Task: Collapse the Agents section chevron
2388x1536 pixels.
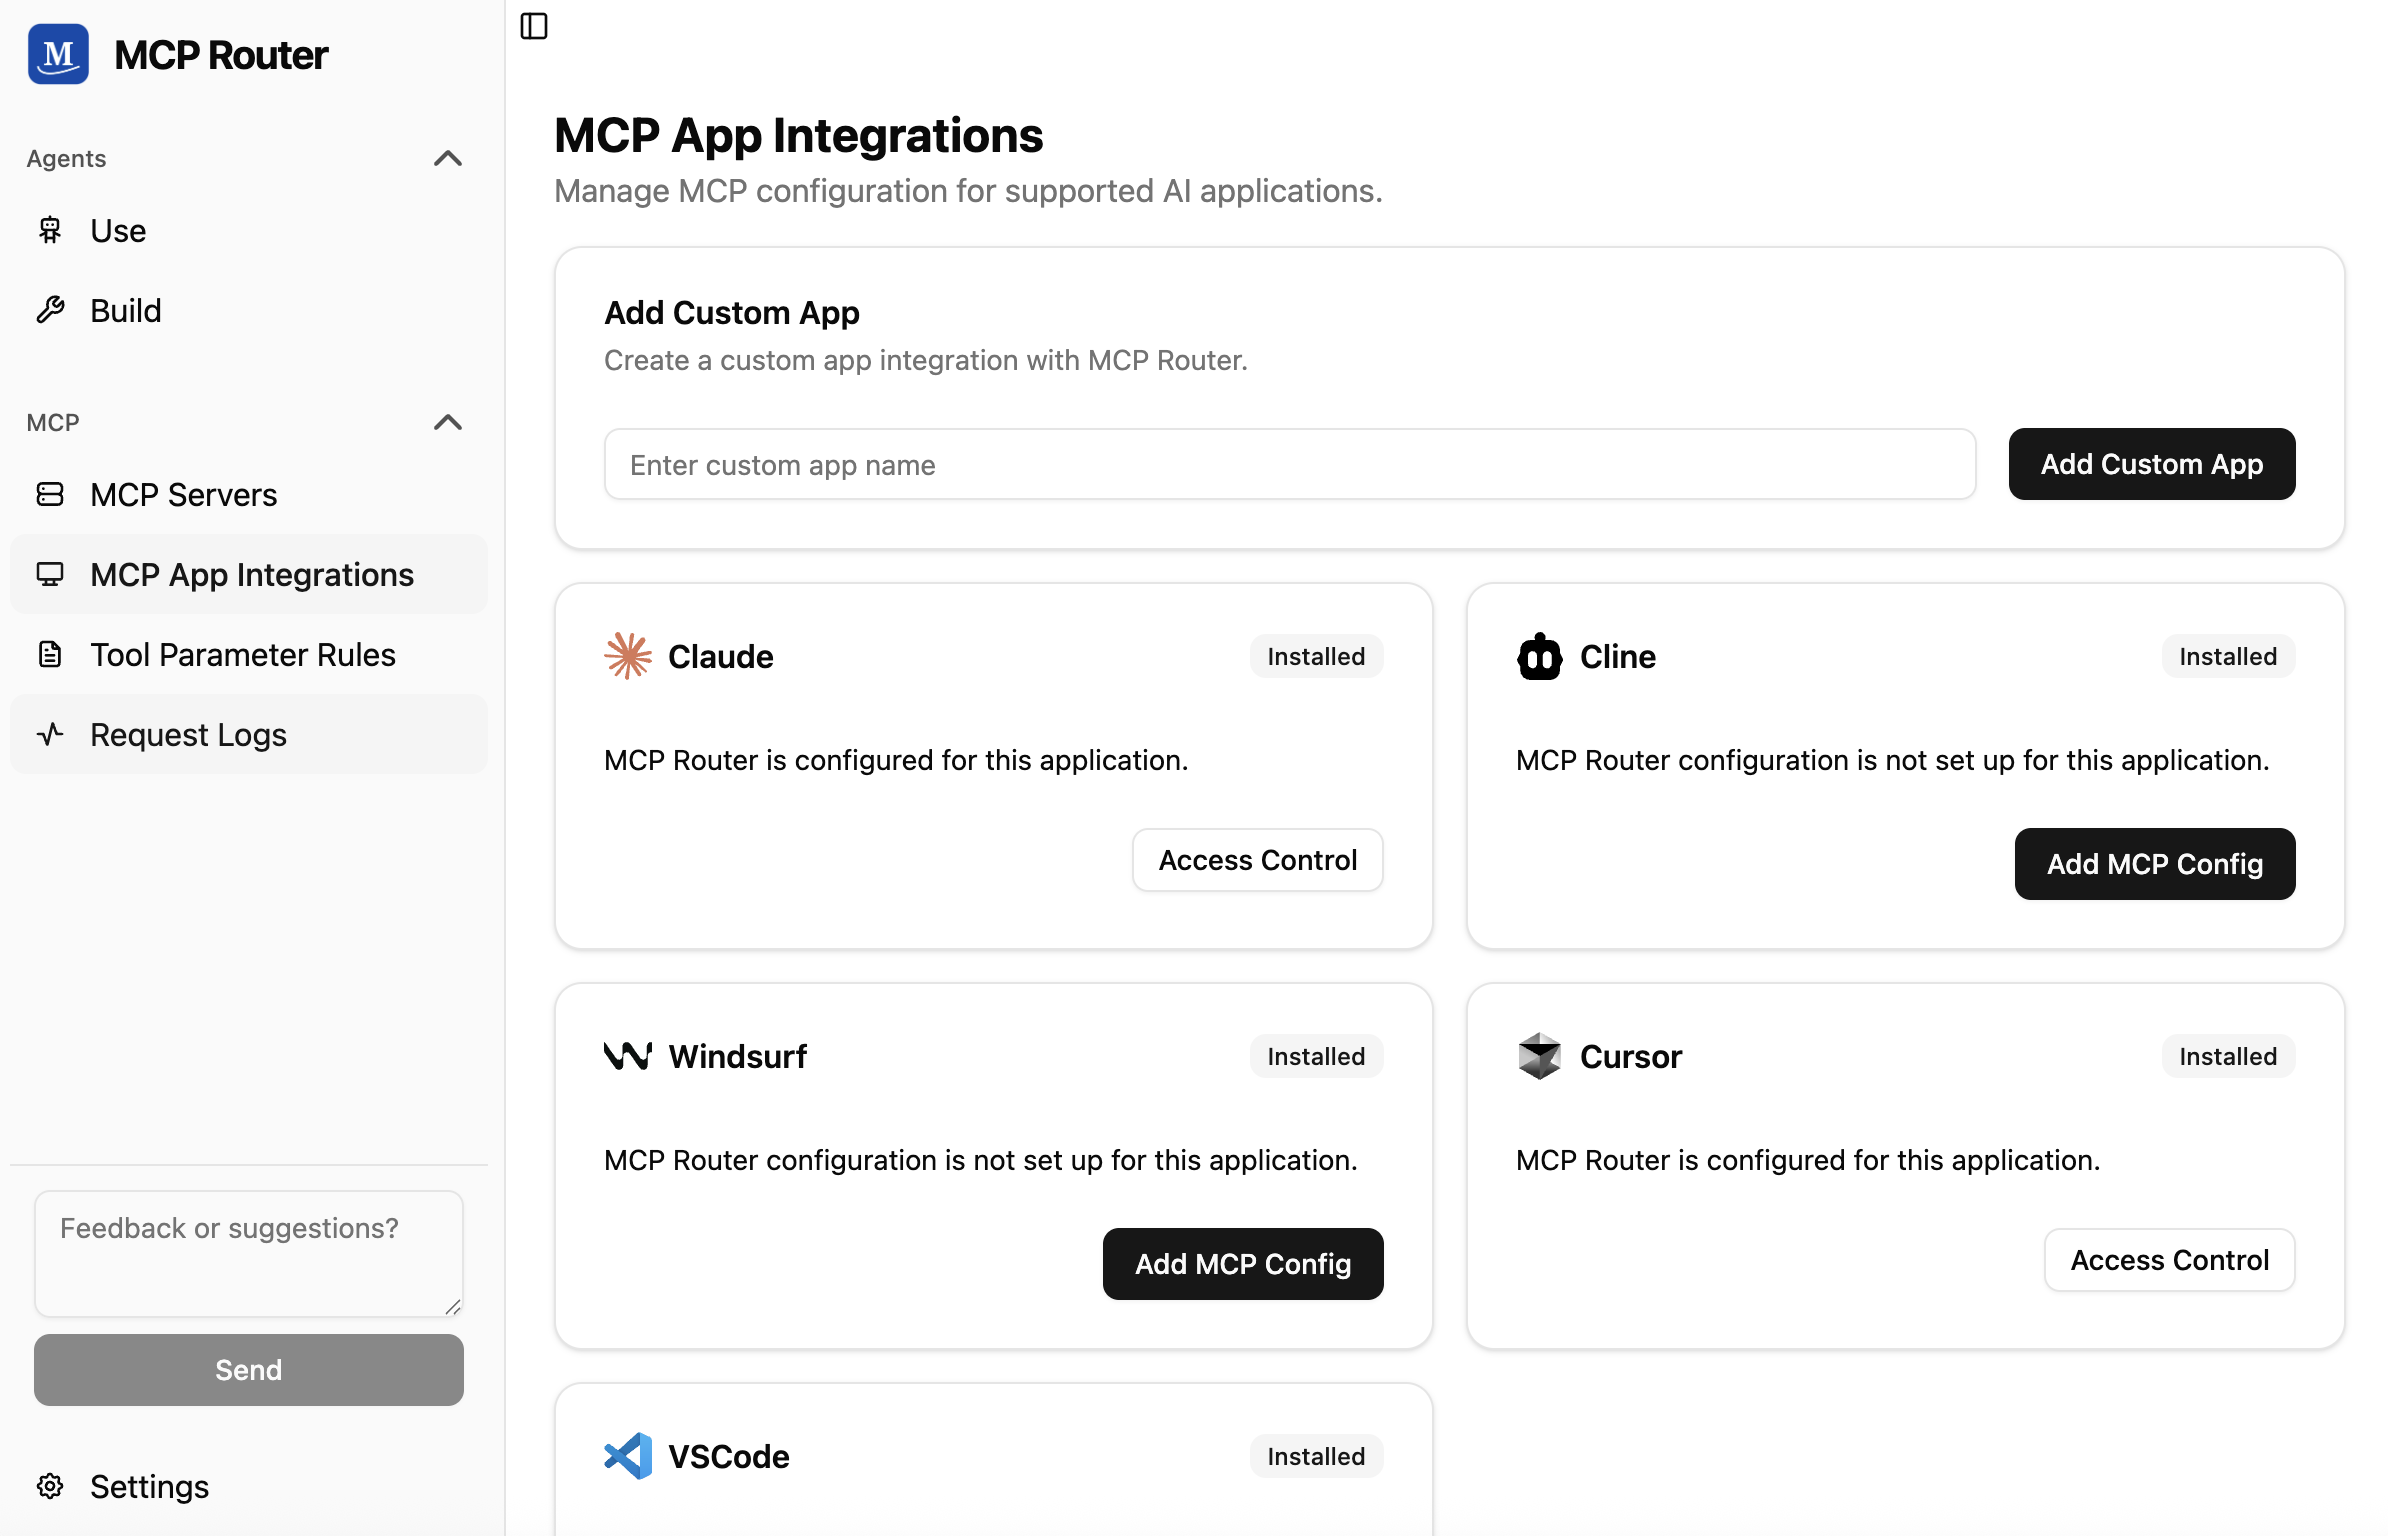Action: [447, 158]
